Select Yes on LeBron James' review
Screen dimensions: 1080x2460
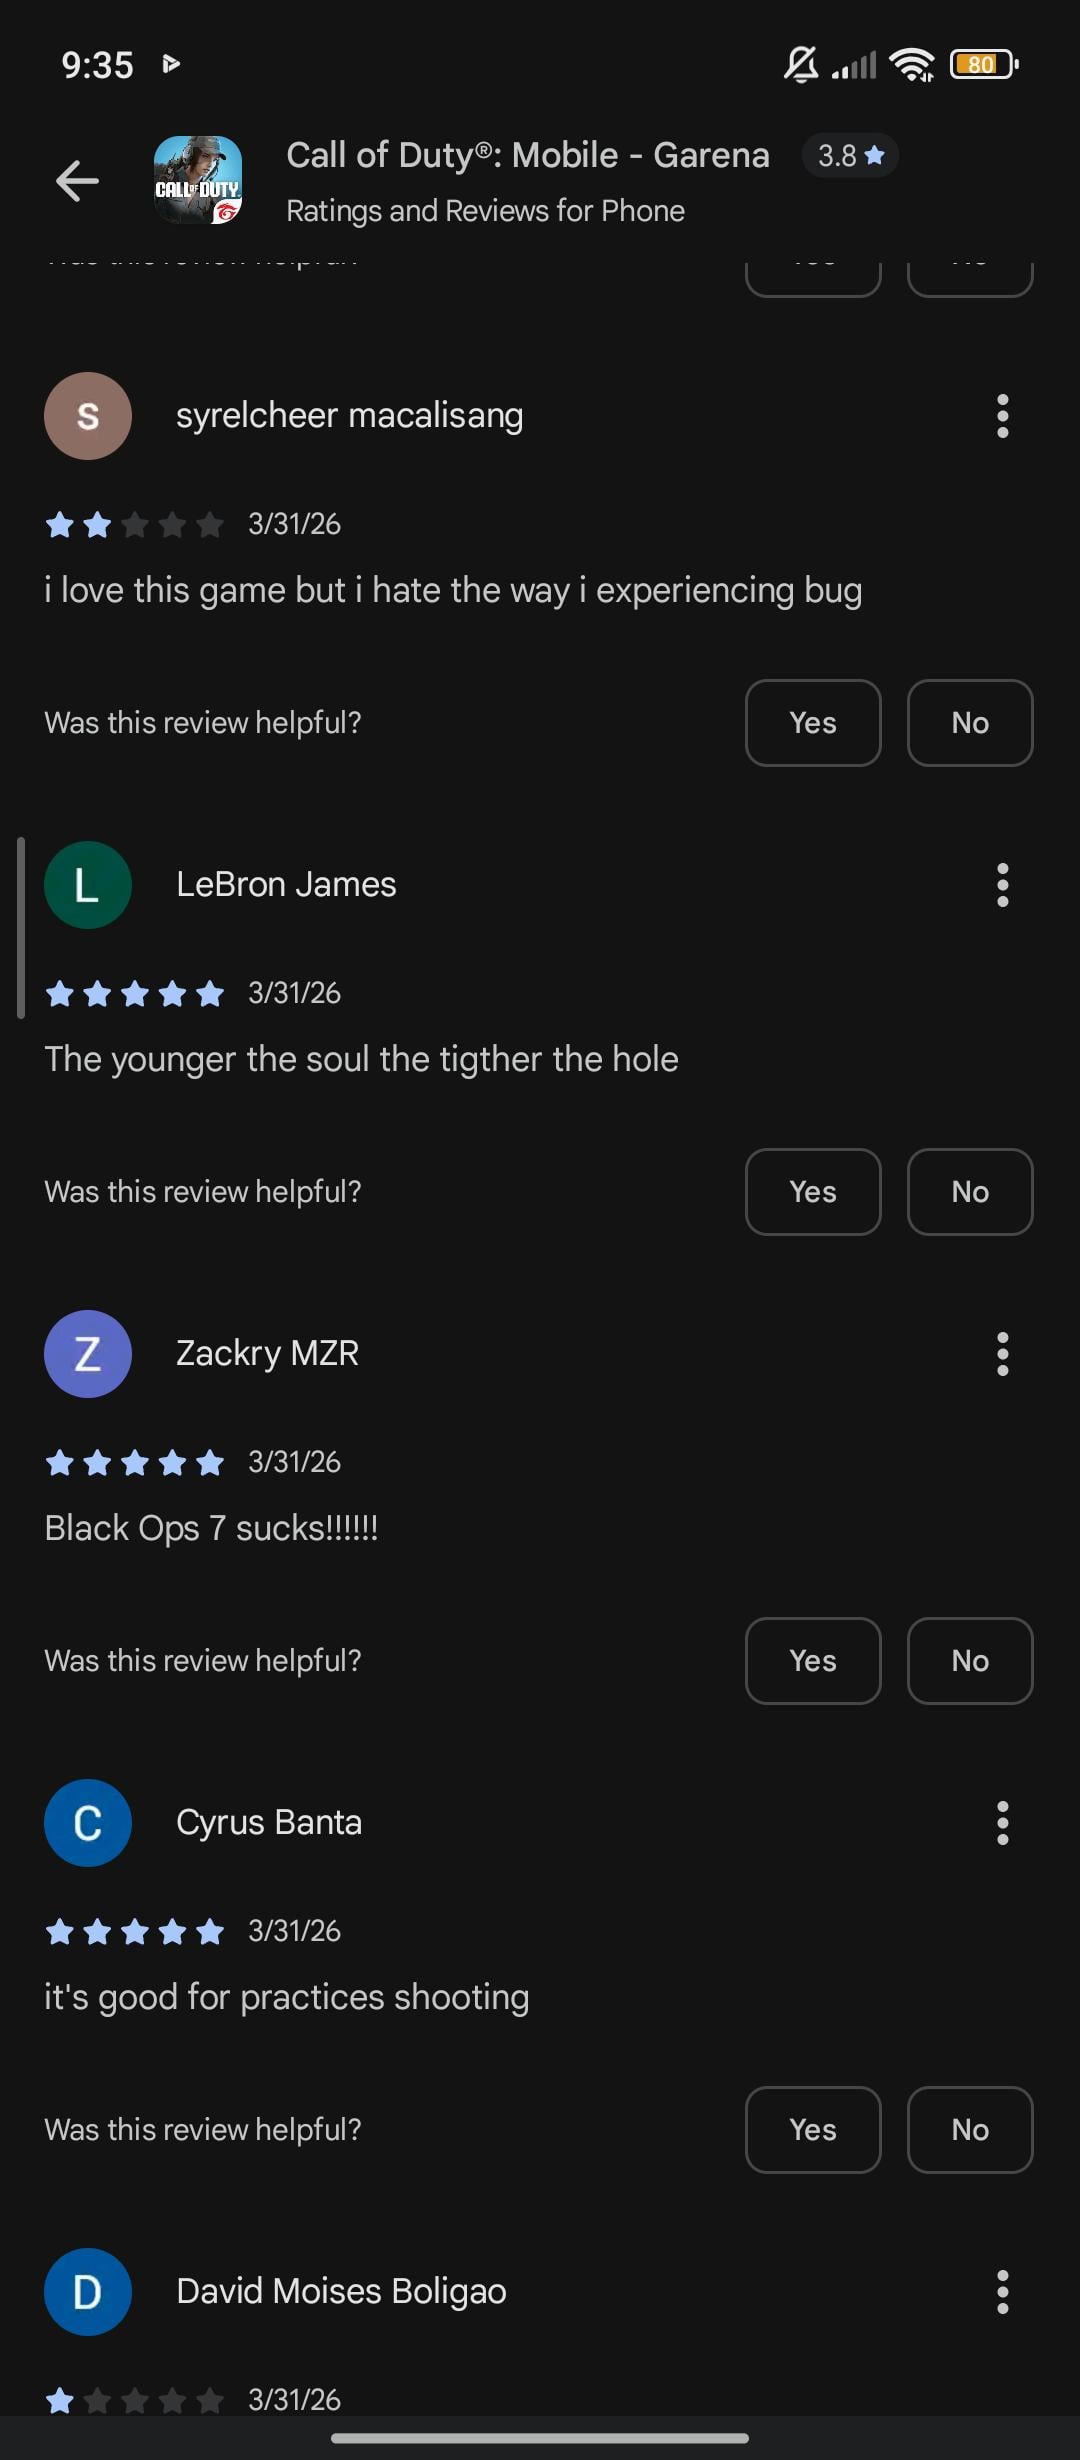tap(813, 1192)
